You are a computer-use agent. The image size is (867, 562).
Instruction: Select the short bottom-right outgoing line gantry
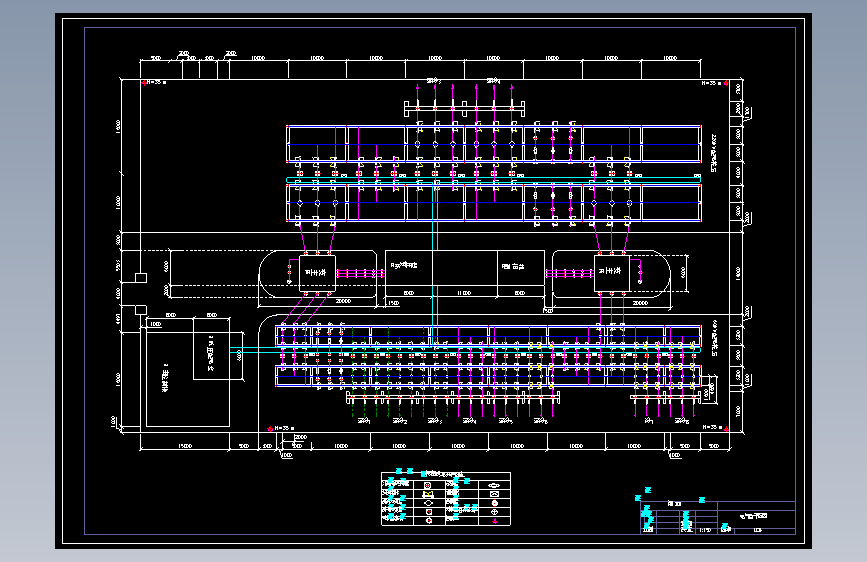click(665, 397)
